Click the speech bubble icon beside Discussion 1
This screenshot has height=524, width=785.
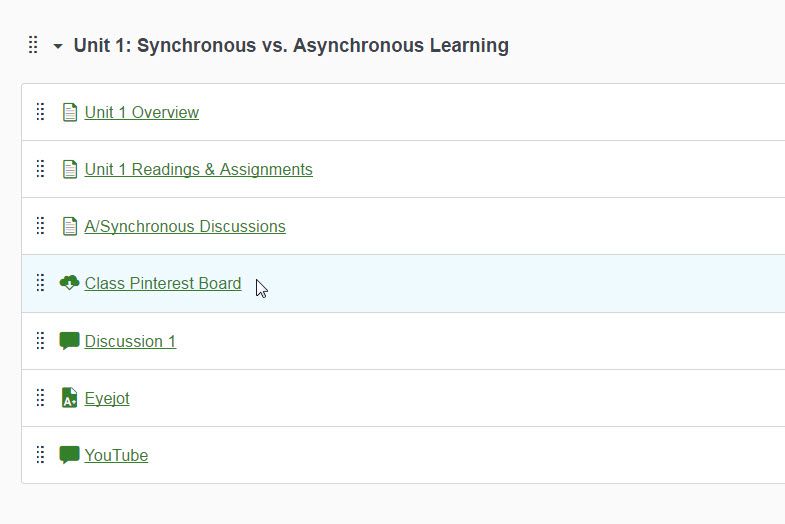point(69,341)
